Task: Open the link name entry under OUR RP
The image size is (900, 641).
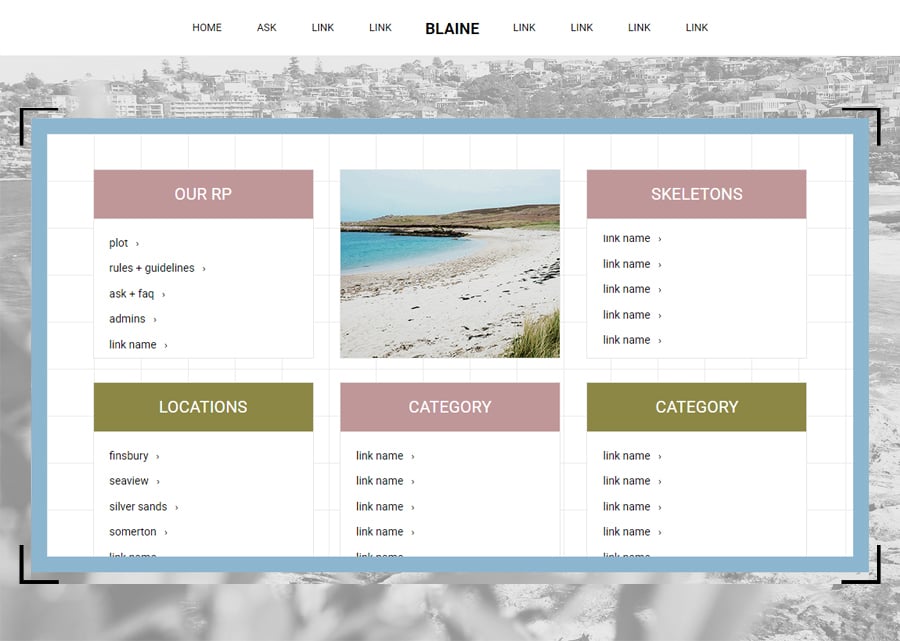Action: (x=133, y=344)
